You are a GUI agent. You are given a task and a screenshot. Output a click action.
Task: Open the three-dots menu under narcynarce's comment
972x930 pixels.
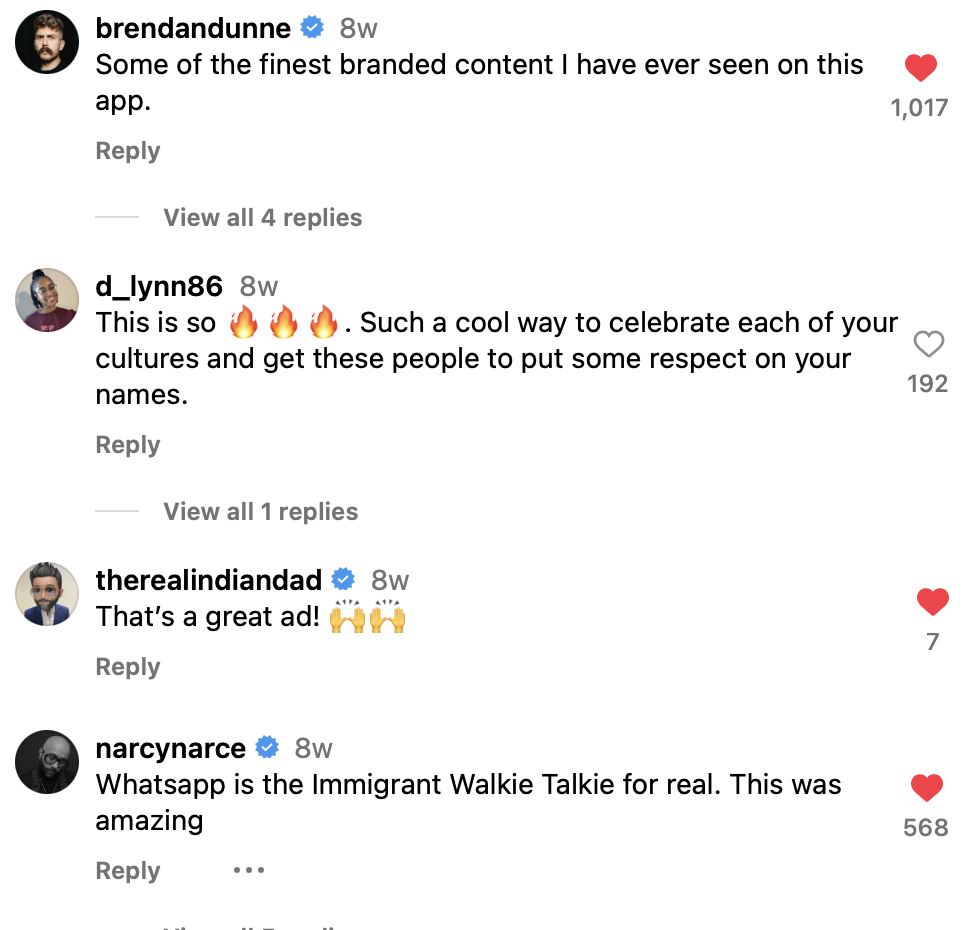pos(249,870)
